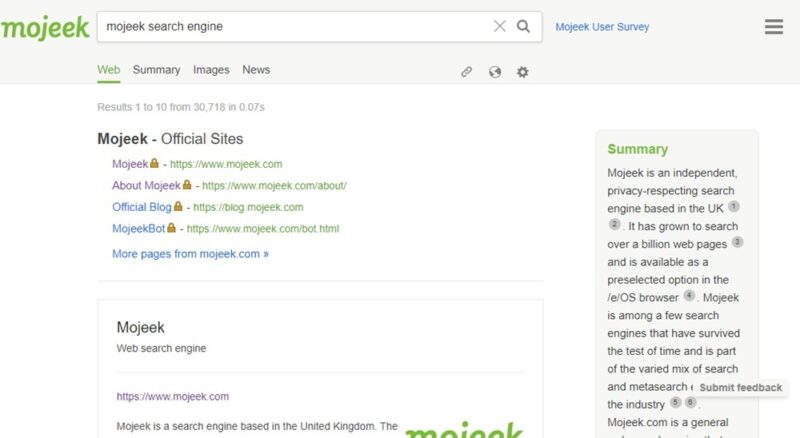Click summary citation number 6
Image resolution: width=800 pixels, height=438 pixels.
pyautogui.click(x=690, y=402)
